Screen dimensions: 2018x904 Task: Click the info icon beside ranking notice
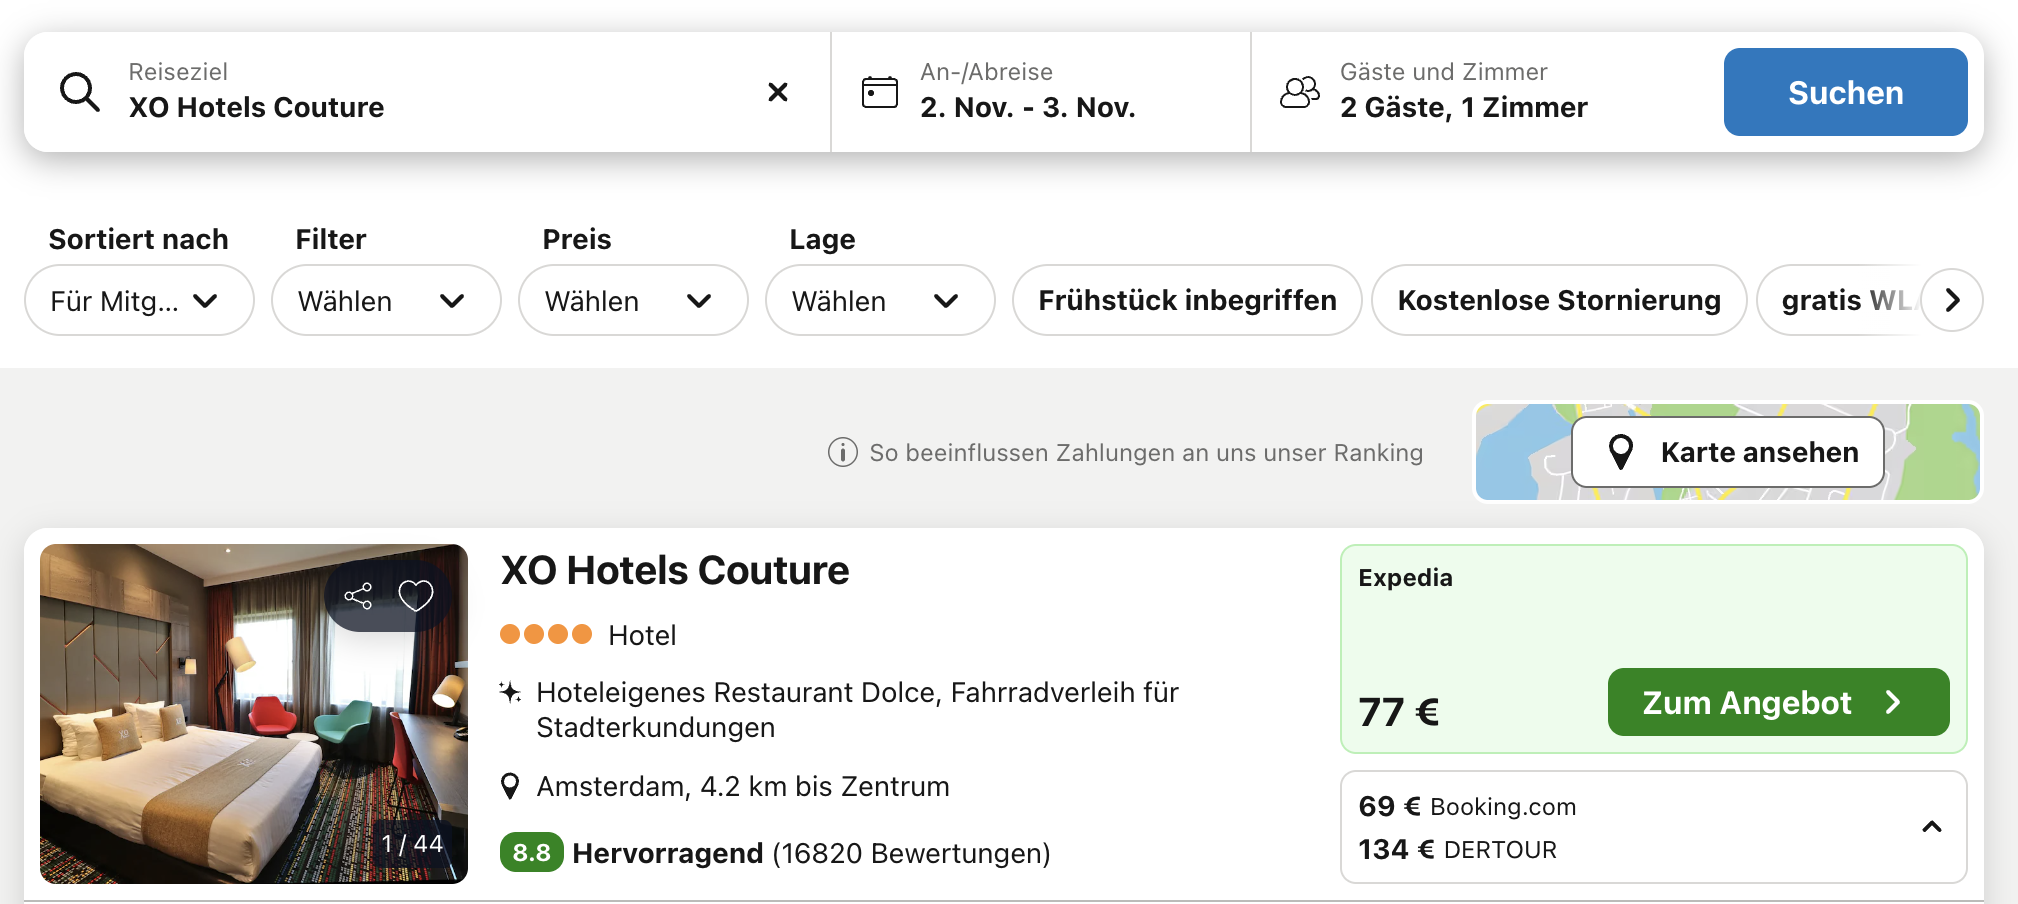click(843, 453)
